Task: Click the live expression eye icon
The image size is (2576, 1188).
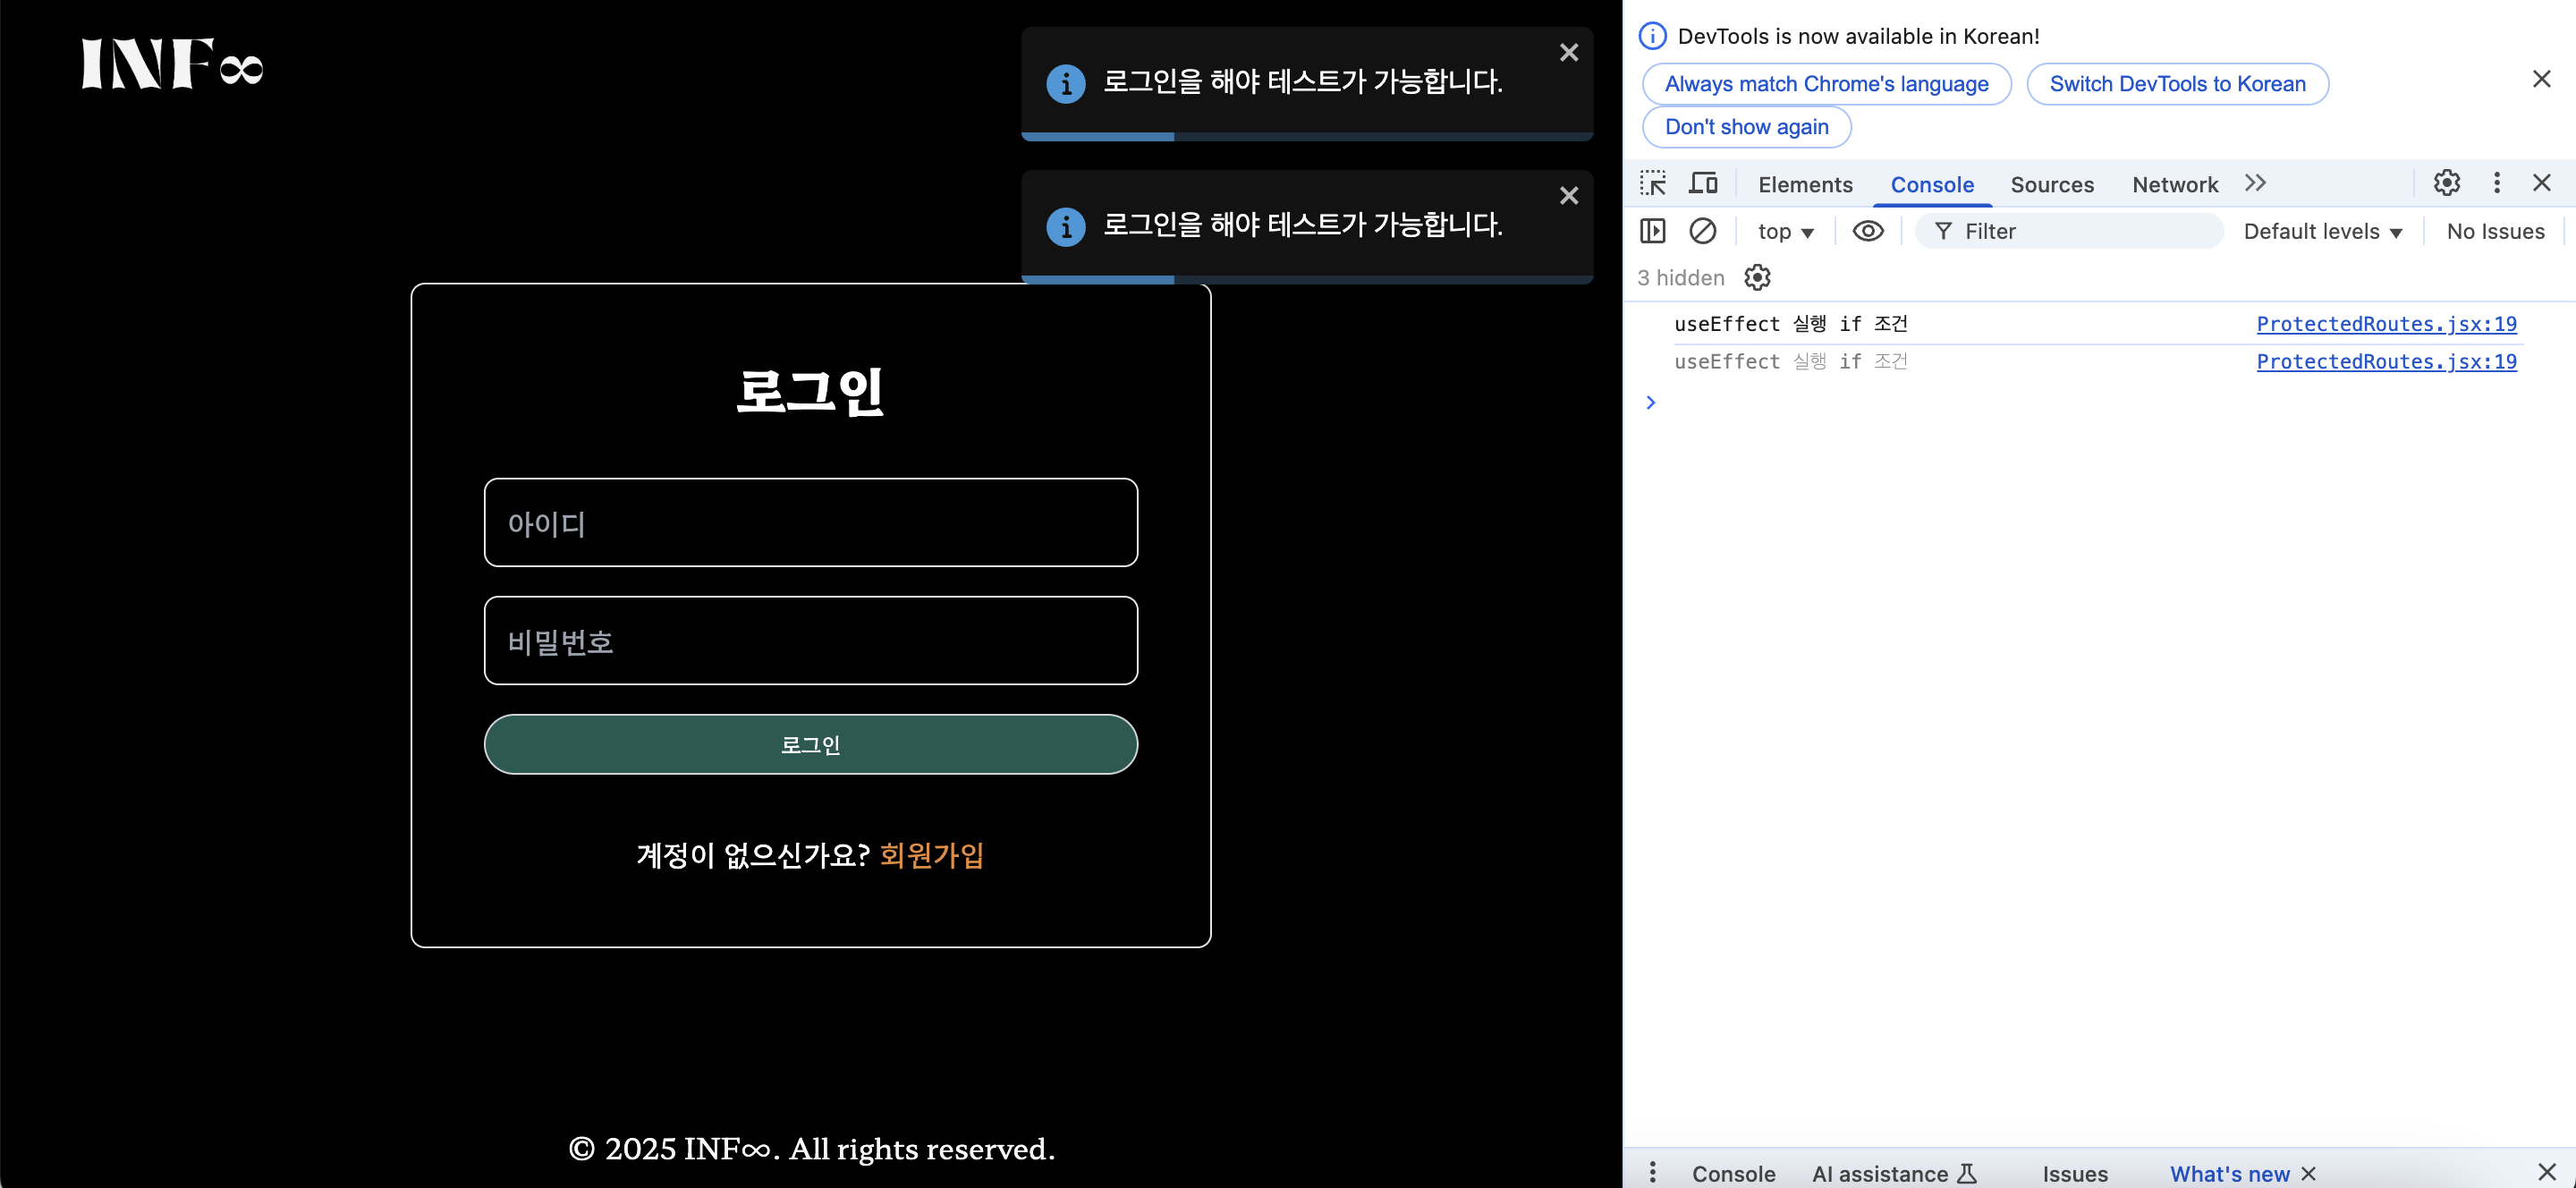Action: (x=1867, y=231)
